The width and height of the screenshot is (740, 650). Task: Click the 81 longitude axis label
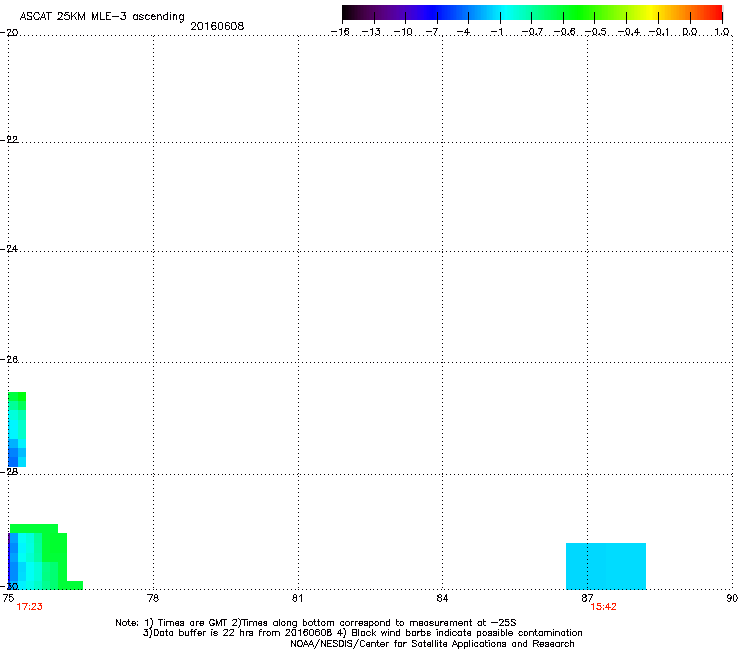pos(297,598)
